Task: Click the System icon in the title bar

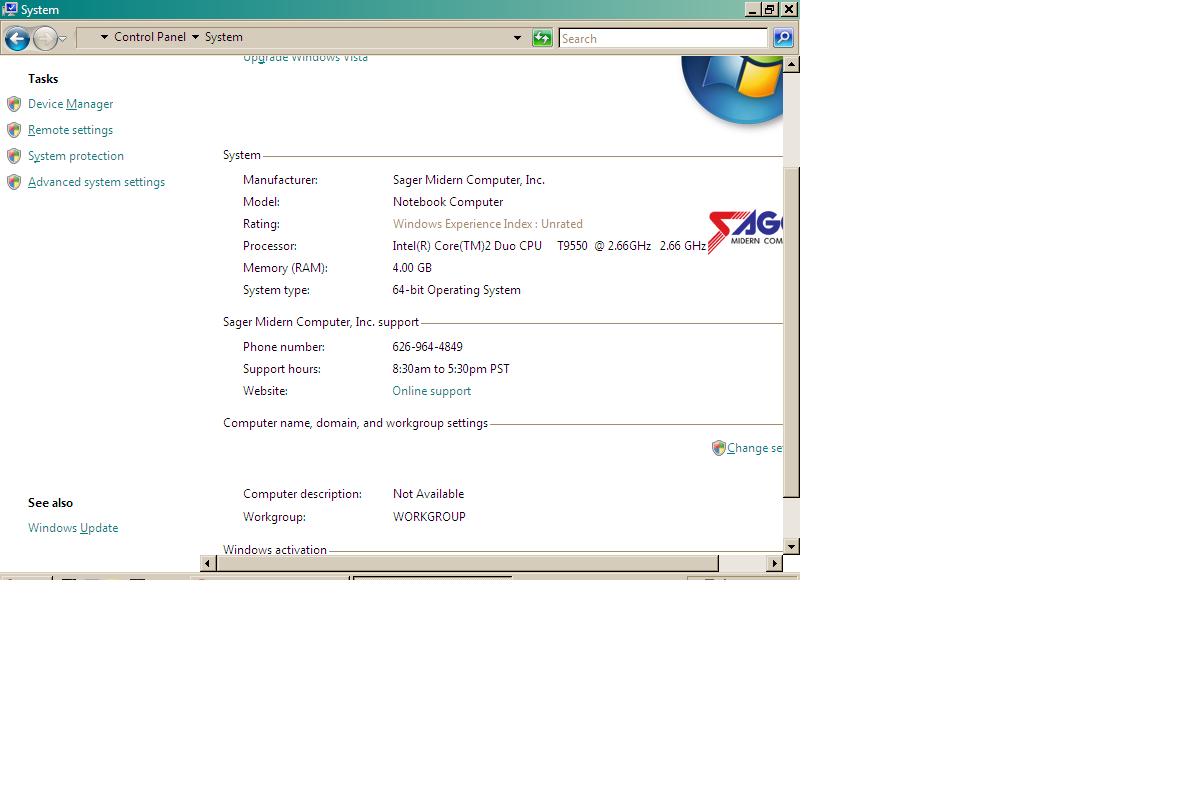Action: [x=10, y=9]
